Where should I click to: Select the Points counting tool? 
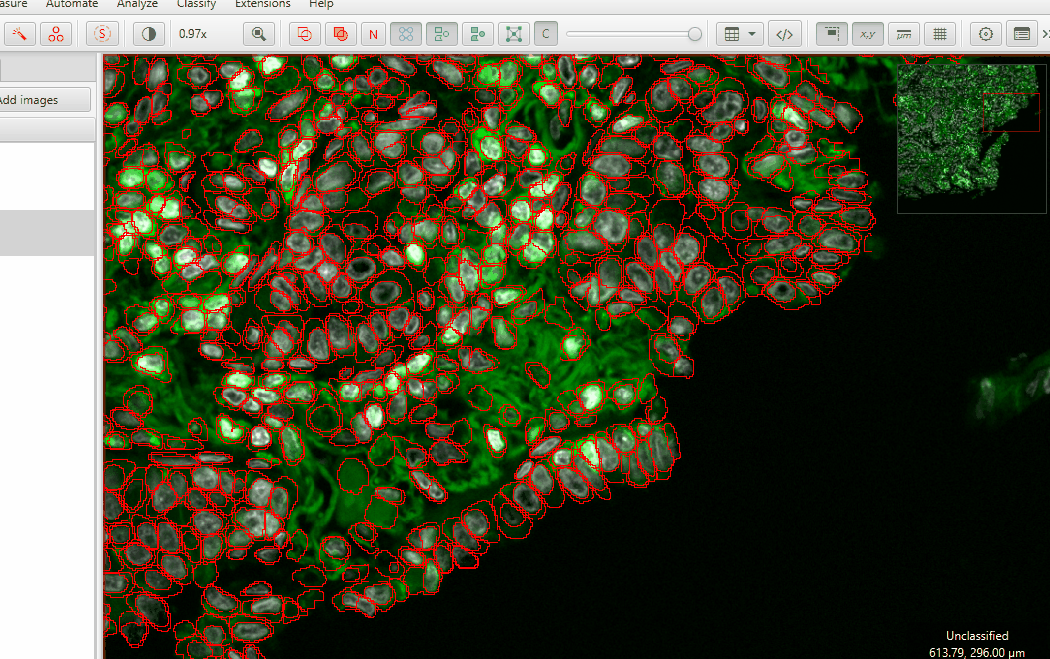pyautogui.click(x=56, y=33)
